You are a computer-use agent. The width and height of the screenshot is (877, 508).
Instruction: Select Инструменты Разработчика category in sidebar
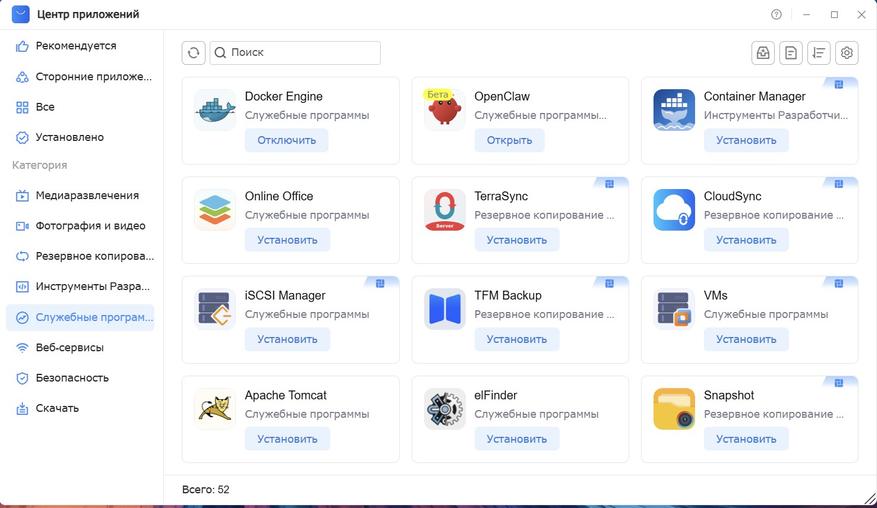(x=80, y=286)
